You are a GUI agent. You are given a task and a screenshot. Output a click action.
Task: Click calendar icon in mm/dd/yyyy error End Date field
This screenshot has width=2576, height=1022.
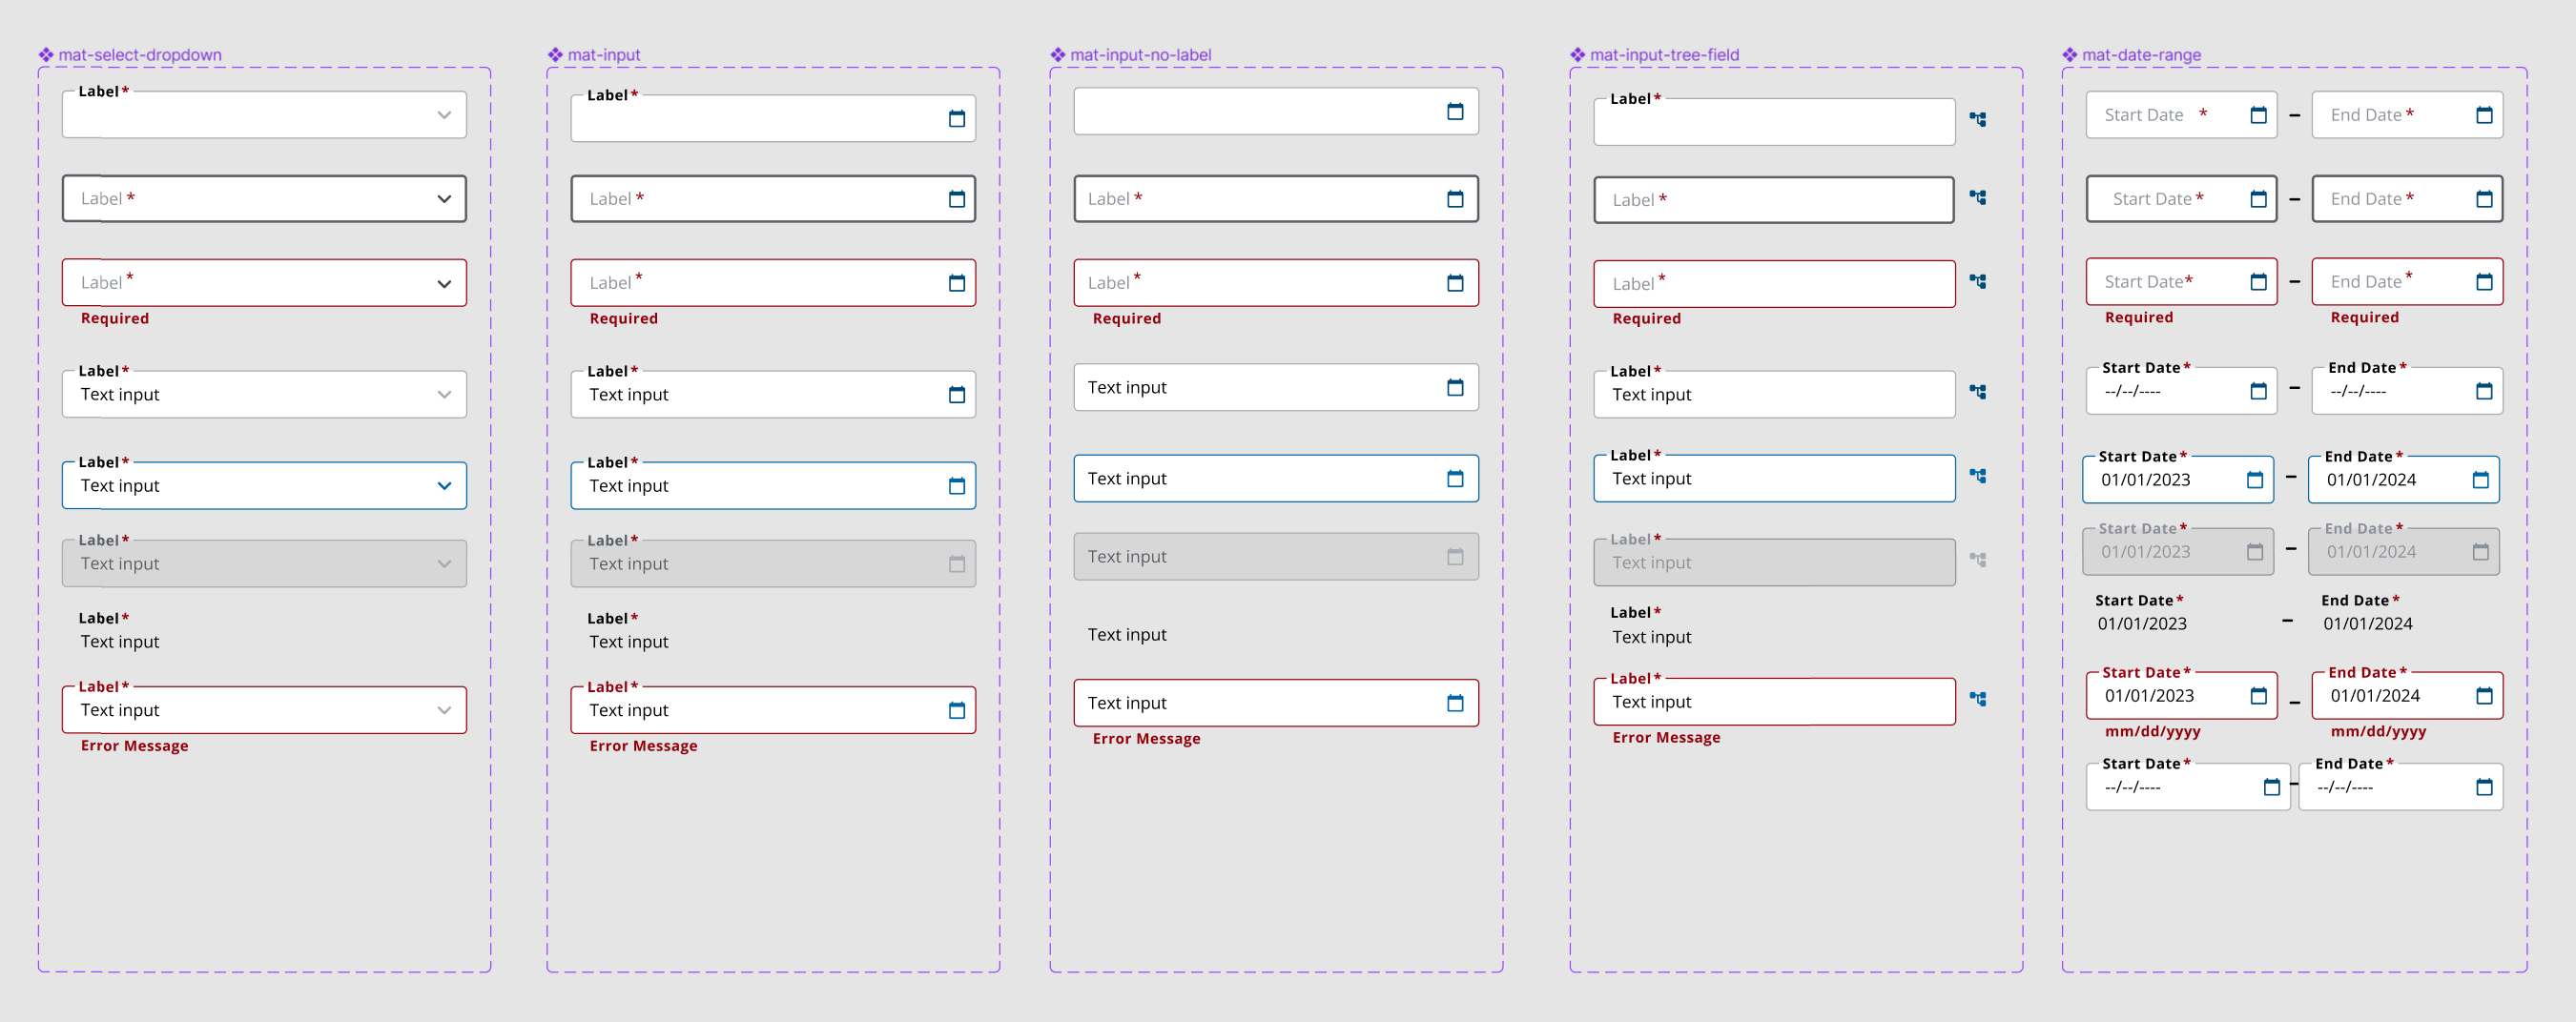pyautogui.click(x=2483, y=696)
